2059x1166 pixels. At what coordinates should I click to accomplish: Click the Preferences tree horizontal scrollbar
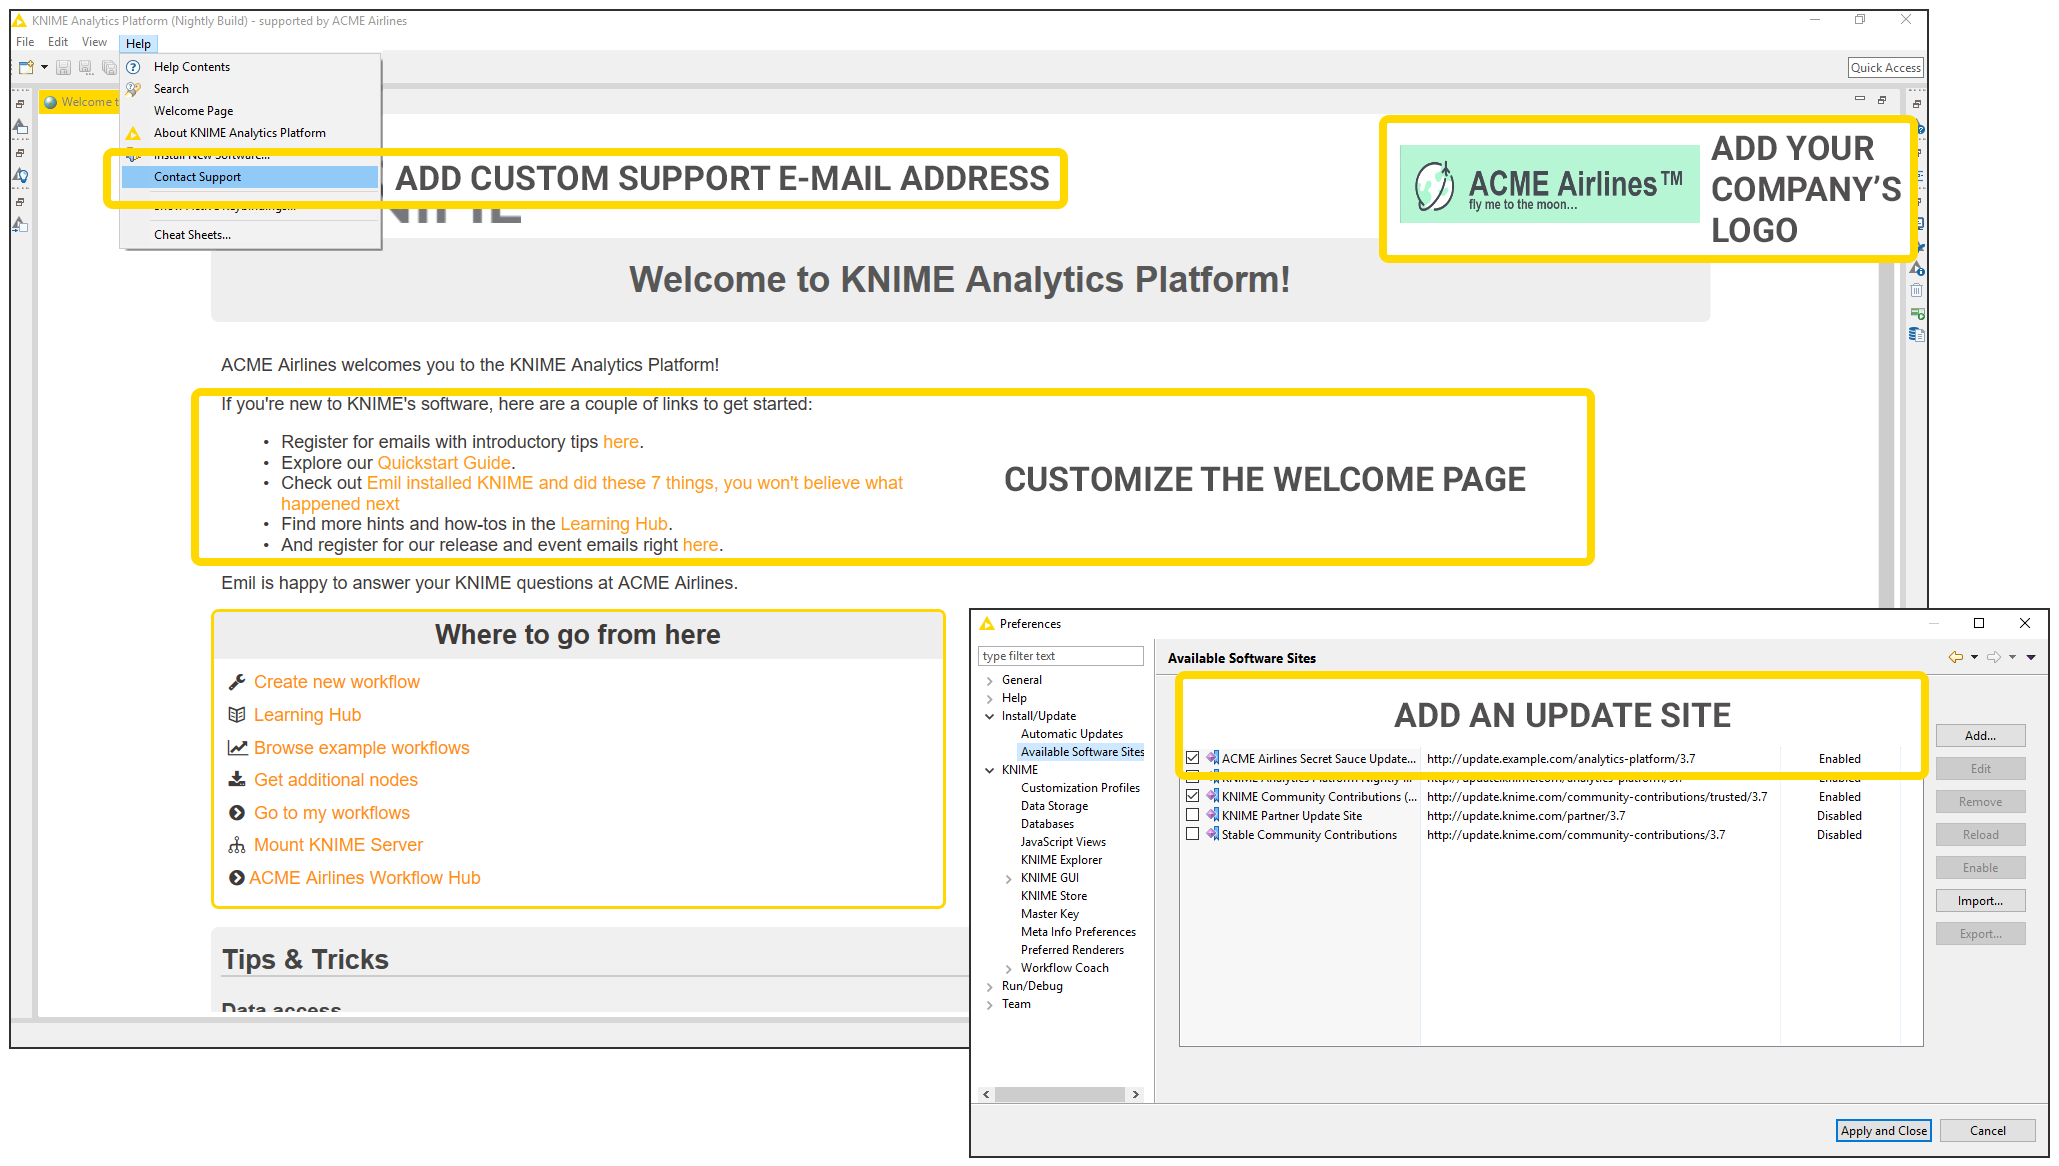tap(1060, 1094)
